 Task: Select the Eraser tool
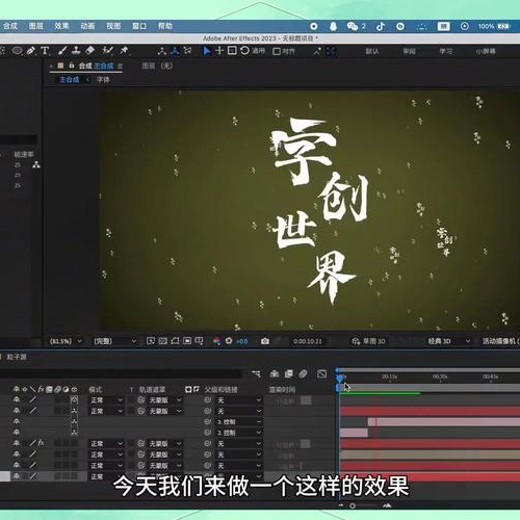90,51
